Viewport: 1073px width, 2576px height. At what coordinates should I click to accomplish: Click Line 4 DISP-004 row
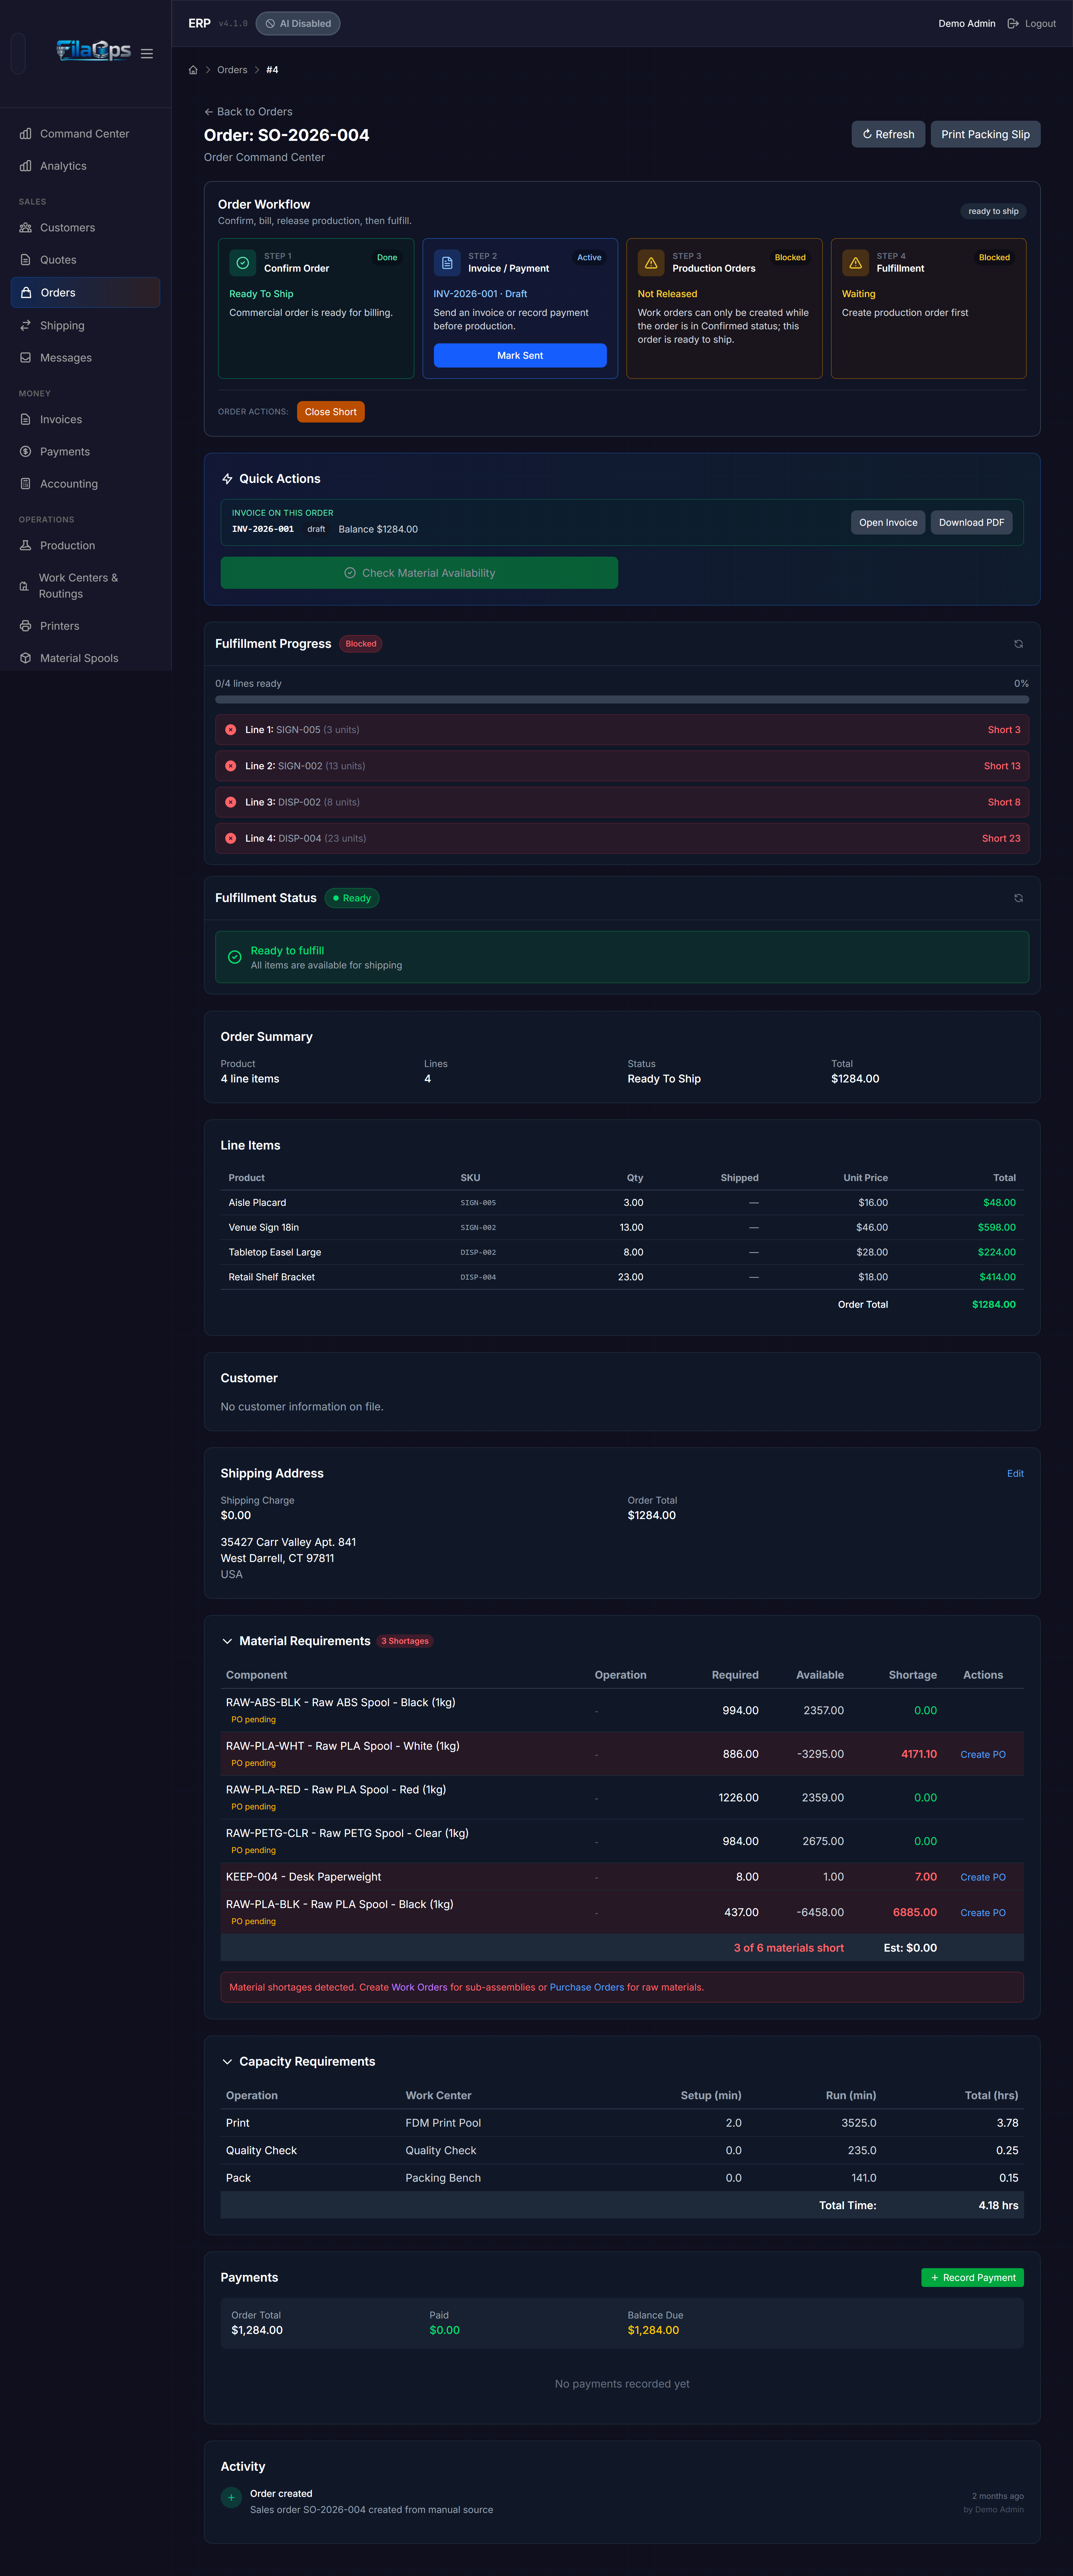pos(622,838)
